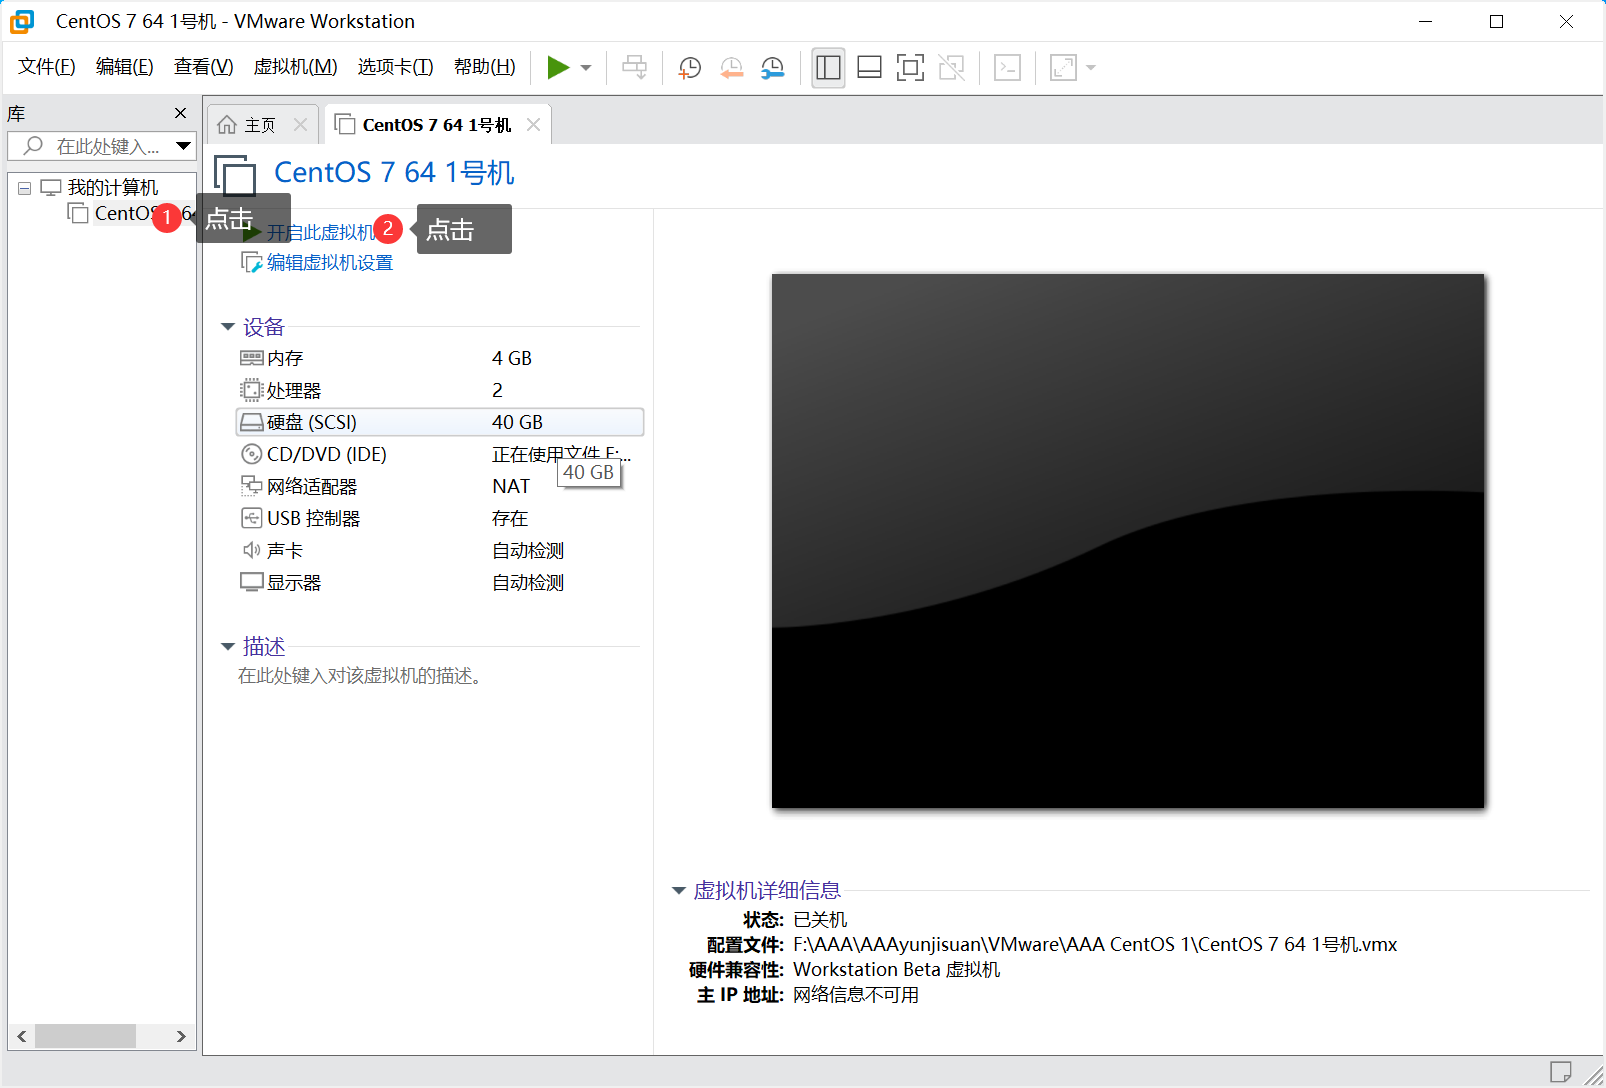This screenshot has width=1606, height=1088.
Task: Open the 文件(F) menu
Action: point(47,67)
